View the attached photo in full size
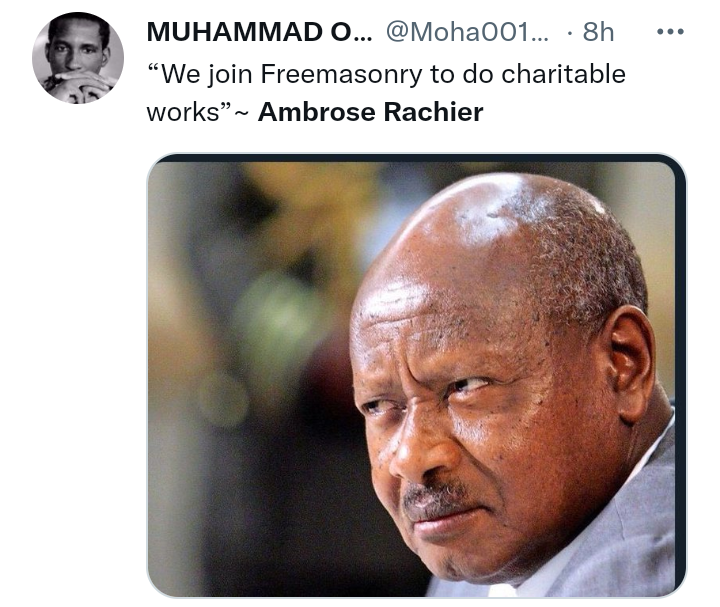Viewport: 720px width, 607px height. pyautogui.click(x=416, y=376)
